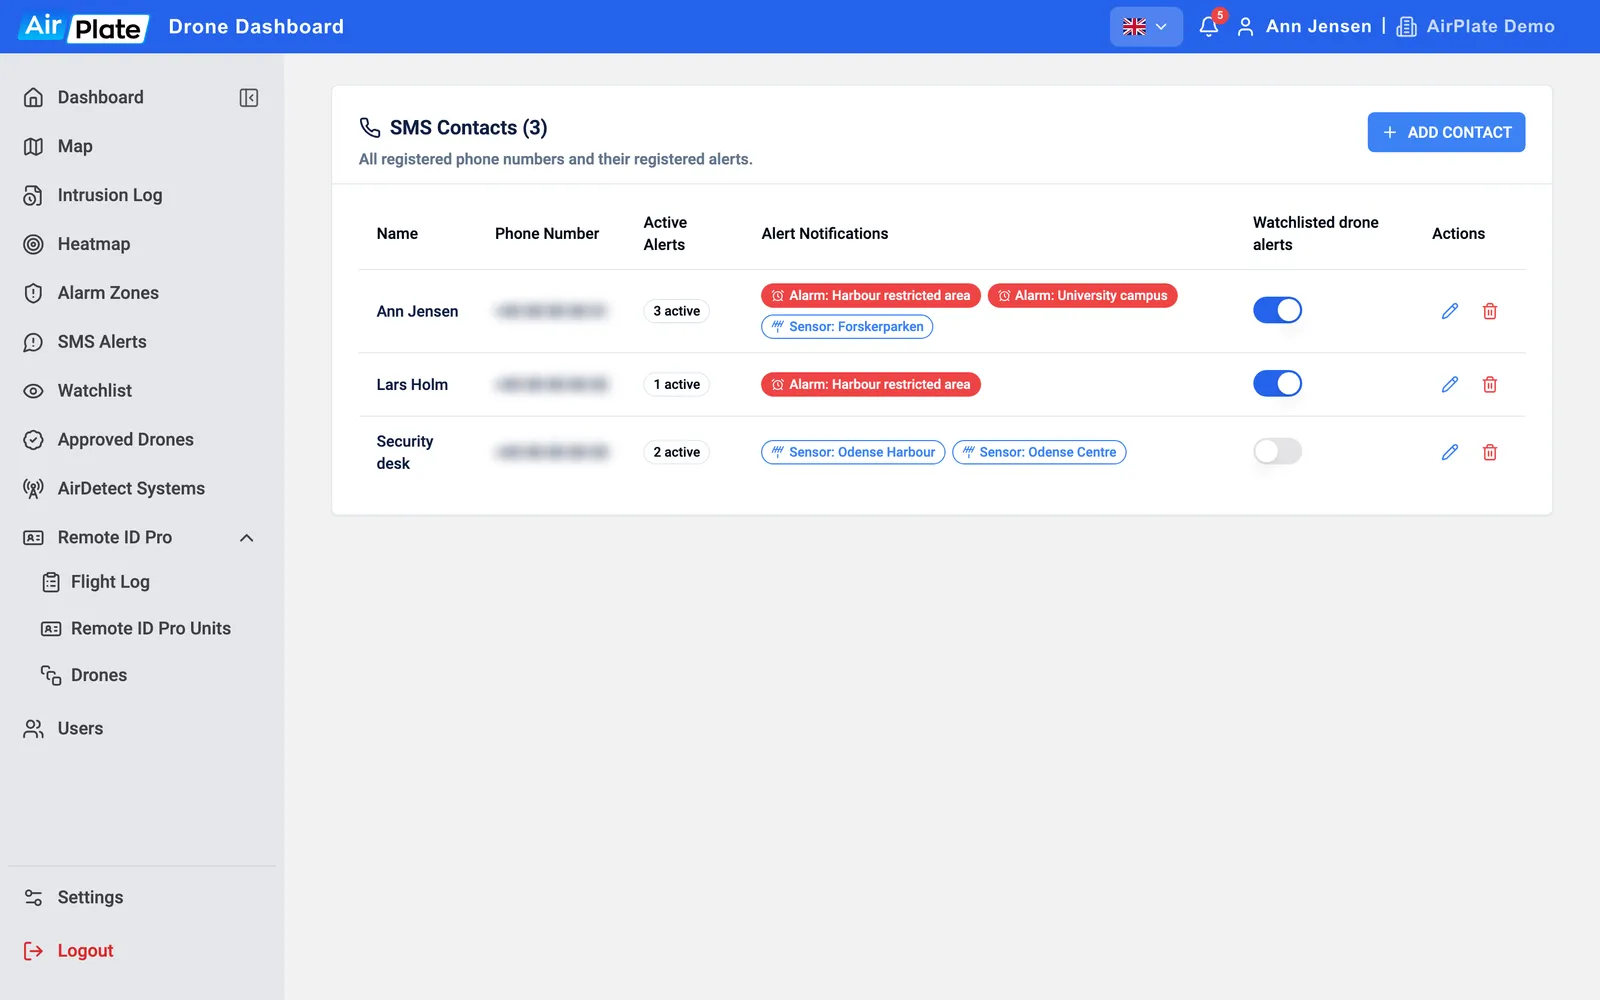Click Lars Holm's Harbour restricted area tag
The image size is (1600, 1000).
pos(871,384)
